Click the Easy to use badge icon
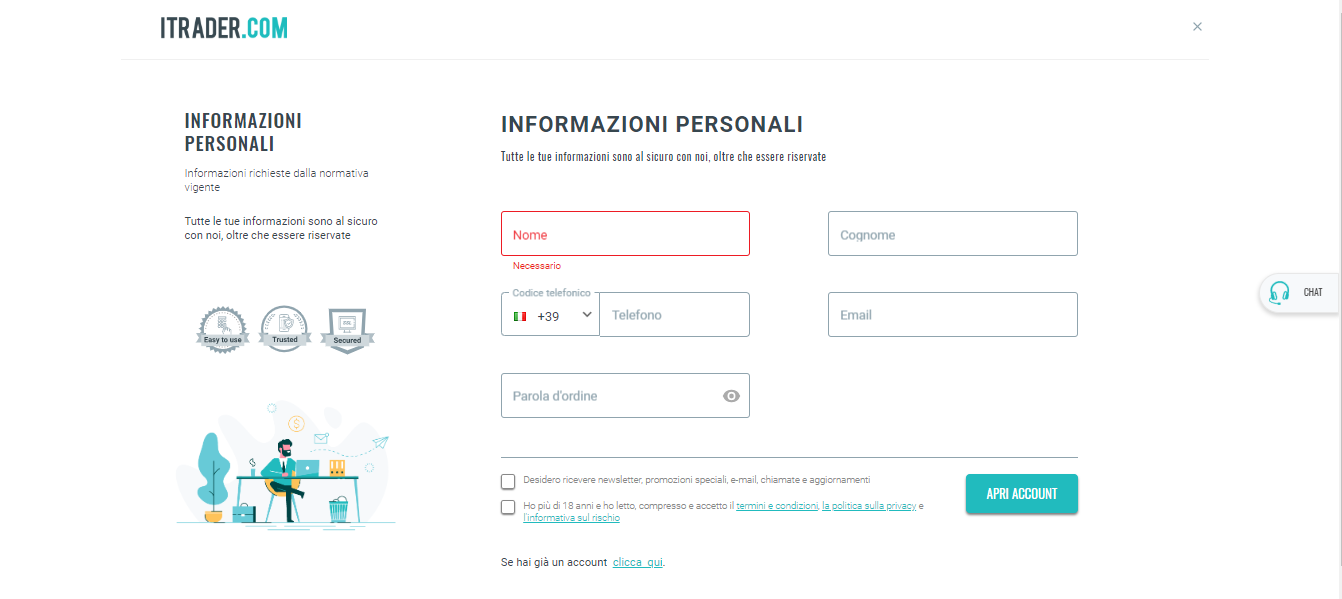1342x599 pixels. tap(221, 328)
